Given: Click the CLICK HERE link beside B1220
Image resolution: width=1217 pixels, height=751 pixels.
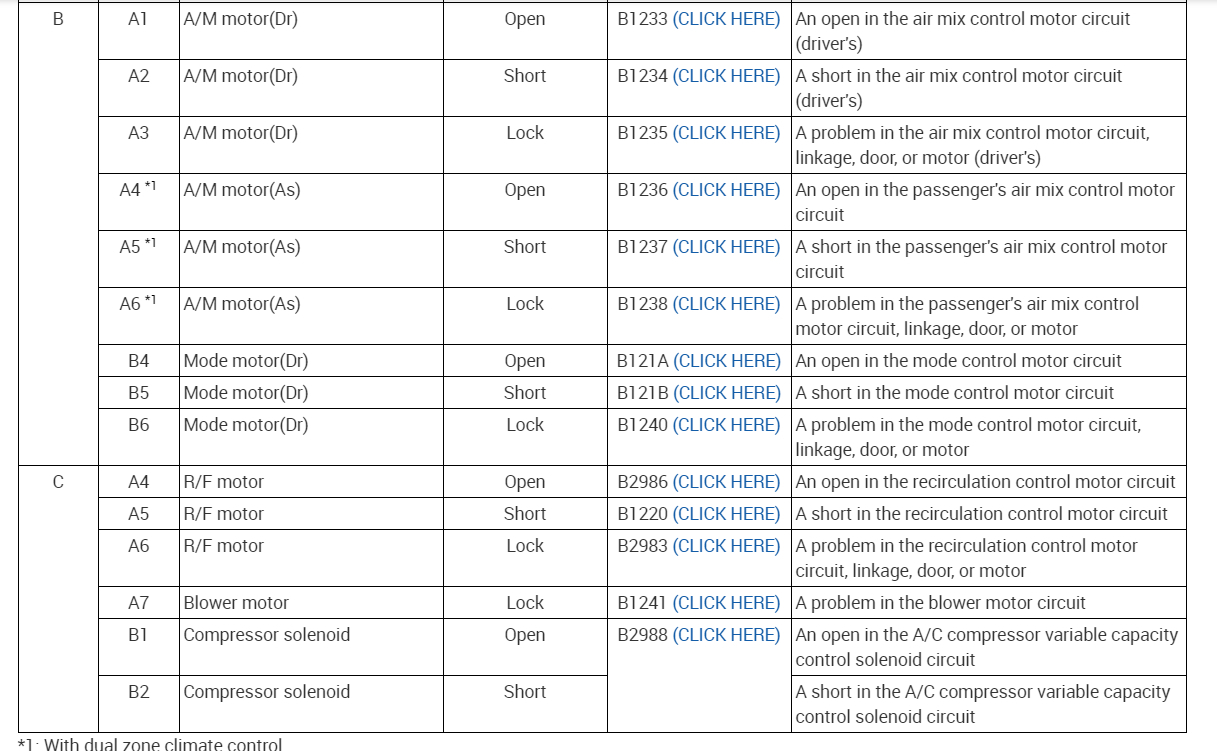Looking at the screenshot, I should click(726, 514).
